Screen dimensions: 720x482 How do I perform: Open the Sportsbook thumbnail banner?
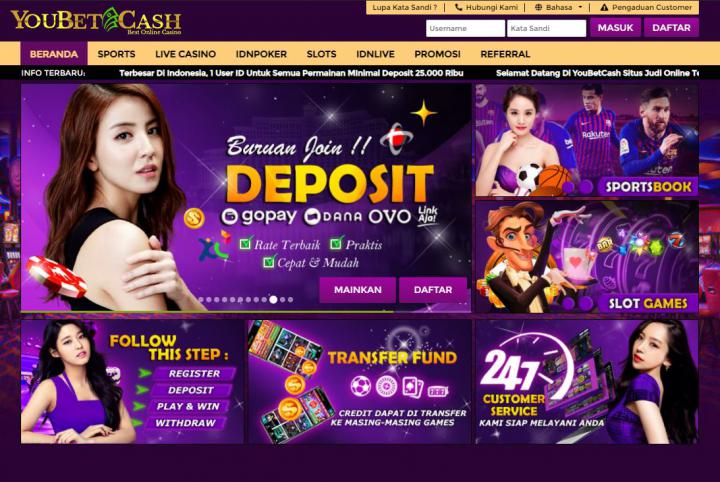587,140
